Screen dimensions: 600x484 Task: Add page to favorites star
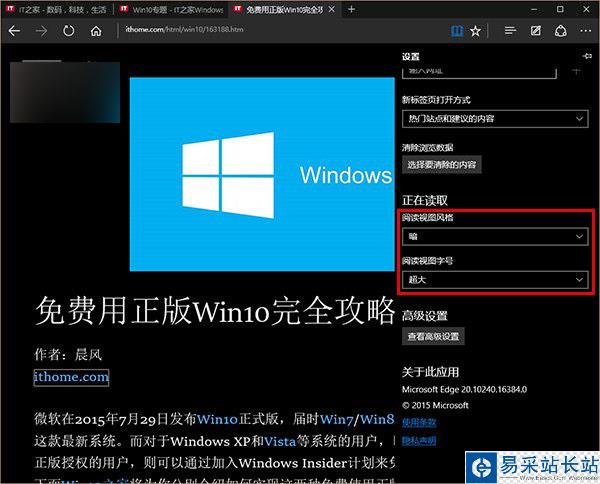pos(475,31)
